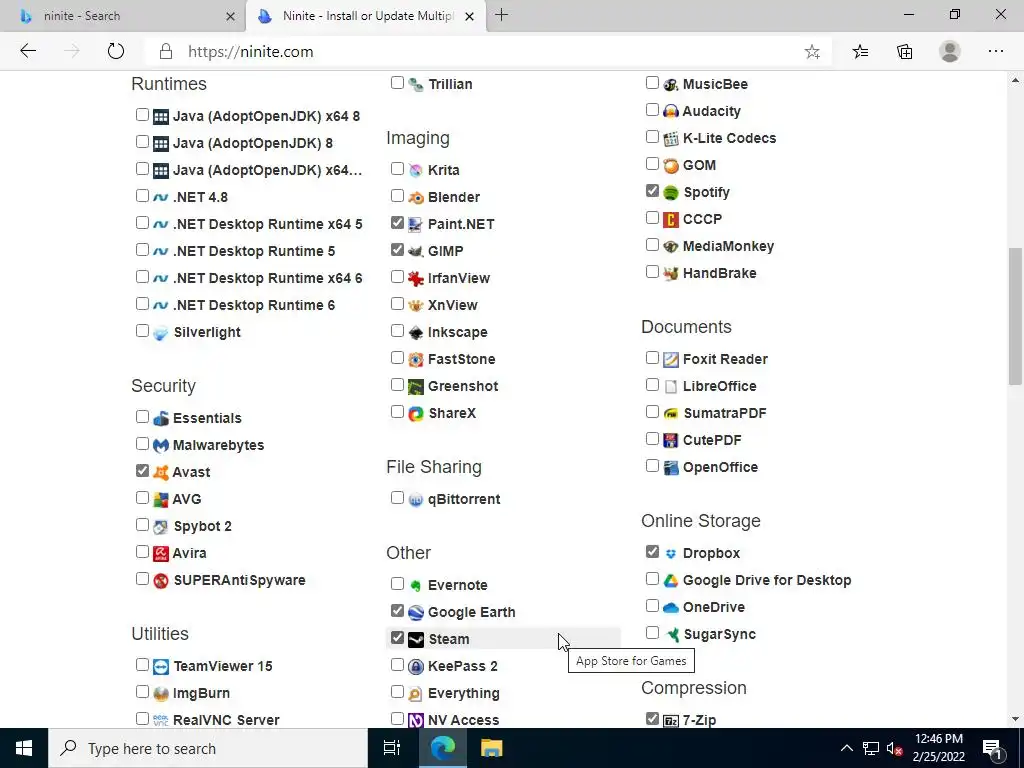
Task: Refresh the Ninite page
Action: (x=116, y=51)
